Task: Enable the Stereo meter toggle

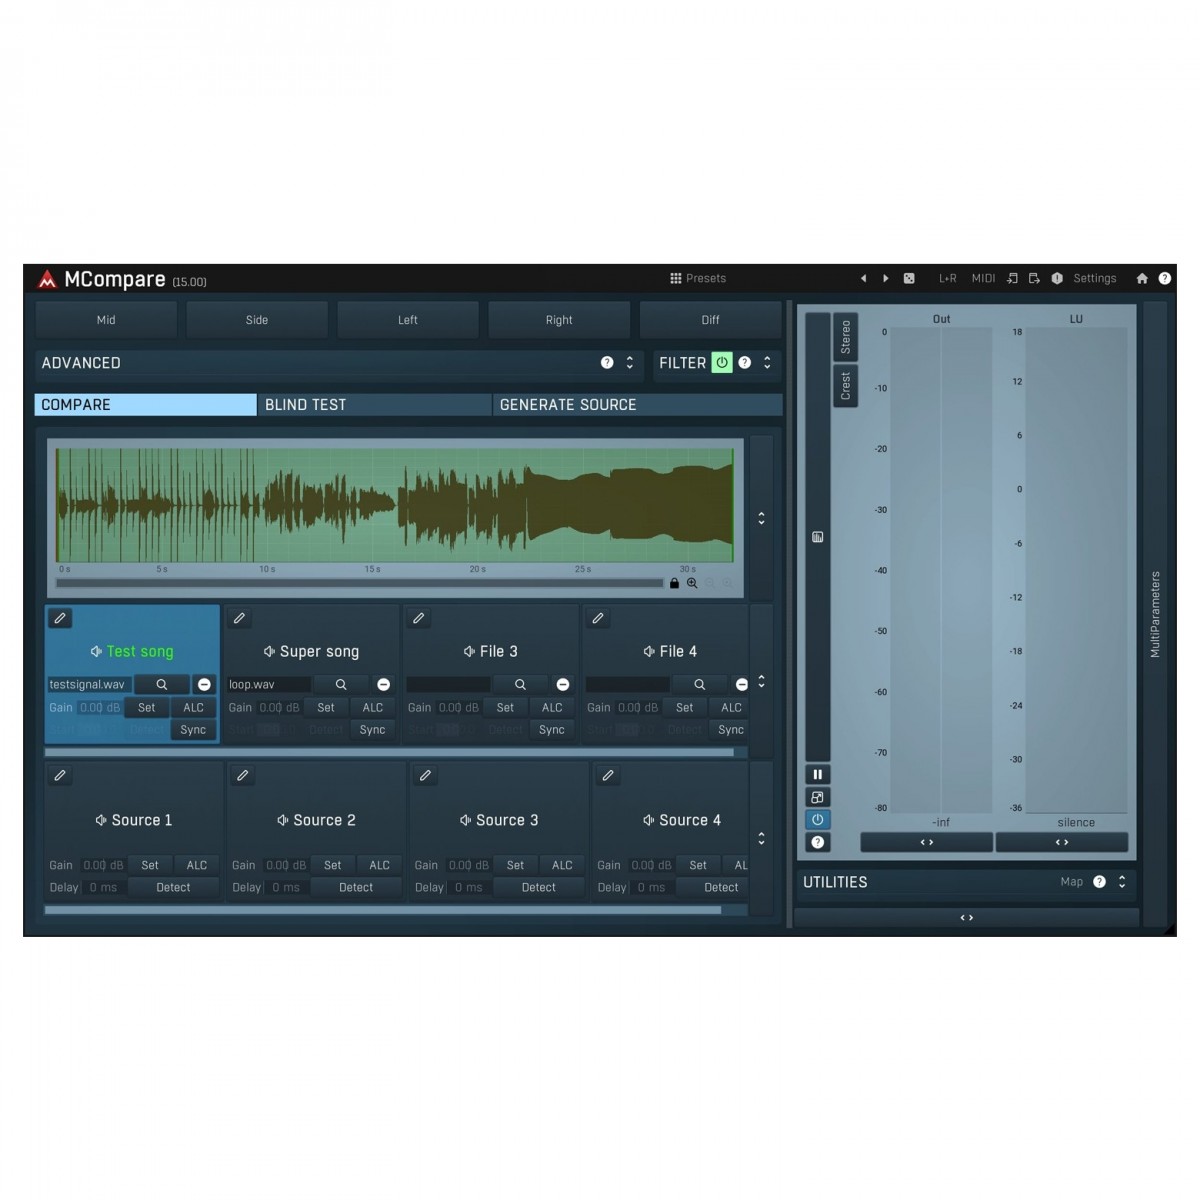Action: [x=845, y=337]
